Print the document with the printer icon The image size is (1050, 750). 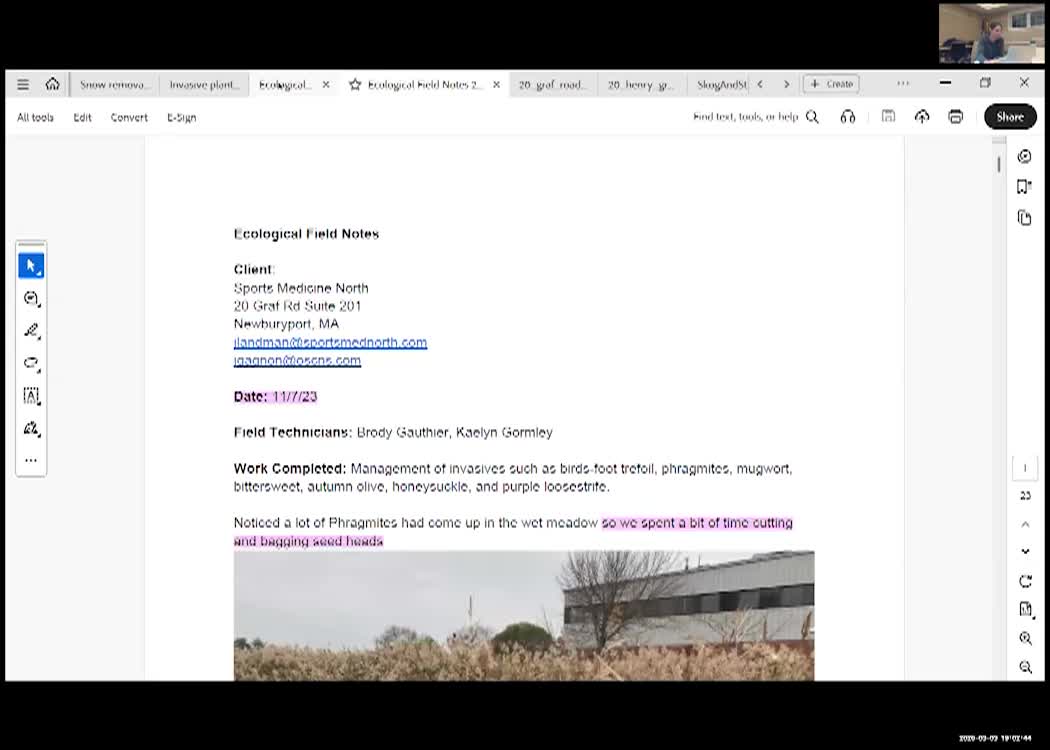[x=955, y=117]
